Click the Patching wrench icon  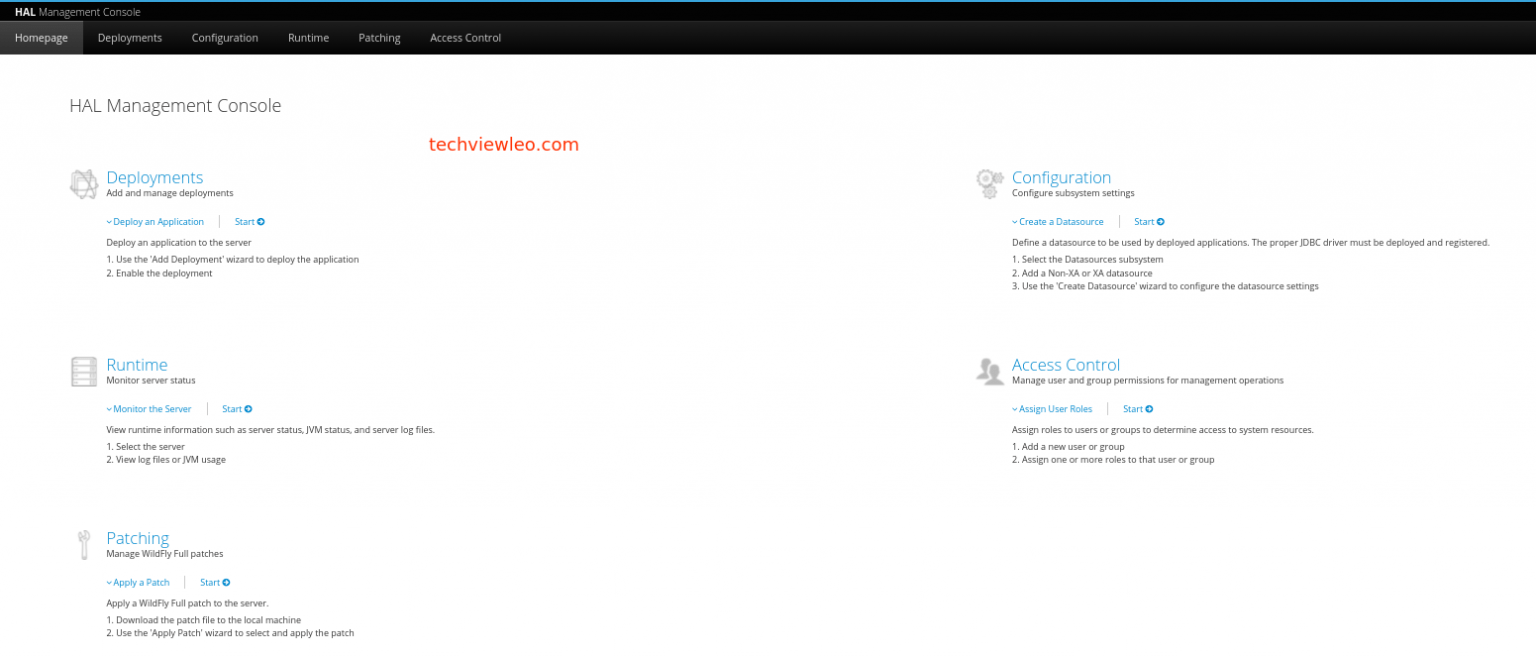pos(84,544)
